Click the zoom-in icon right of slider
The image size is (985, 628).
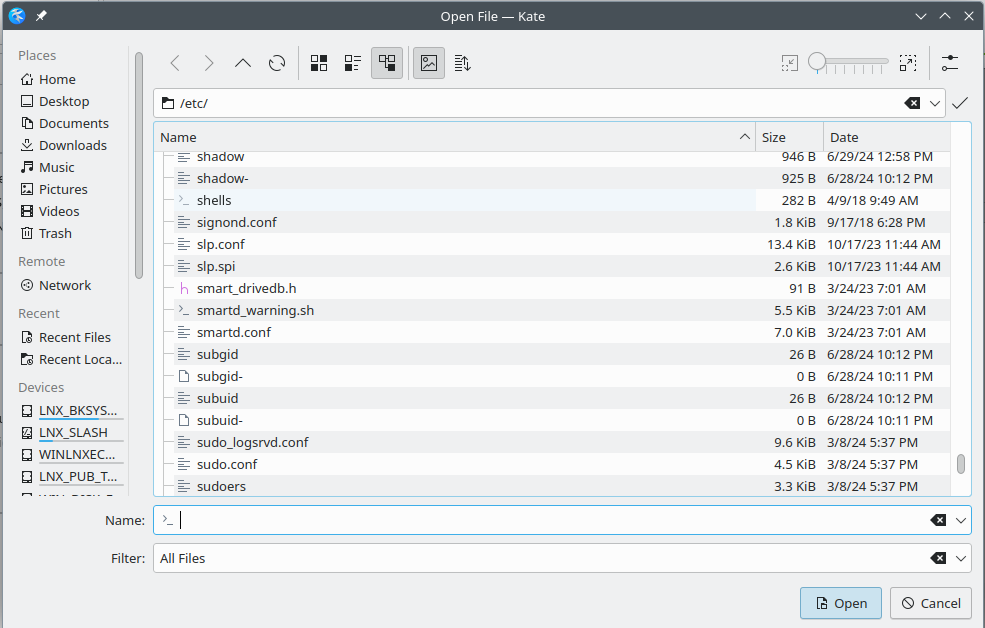click(907, 63)
